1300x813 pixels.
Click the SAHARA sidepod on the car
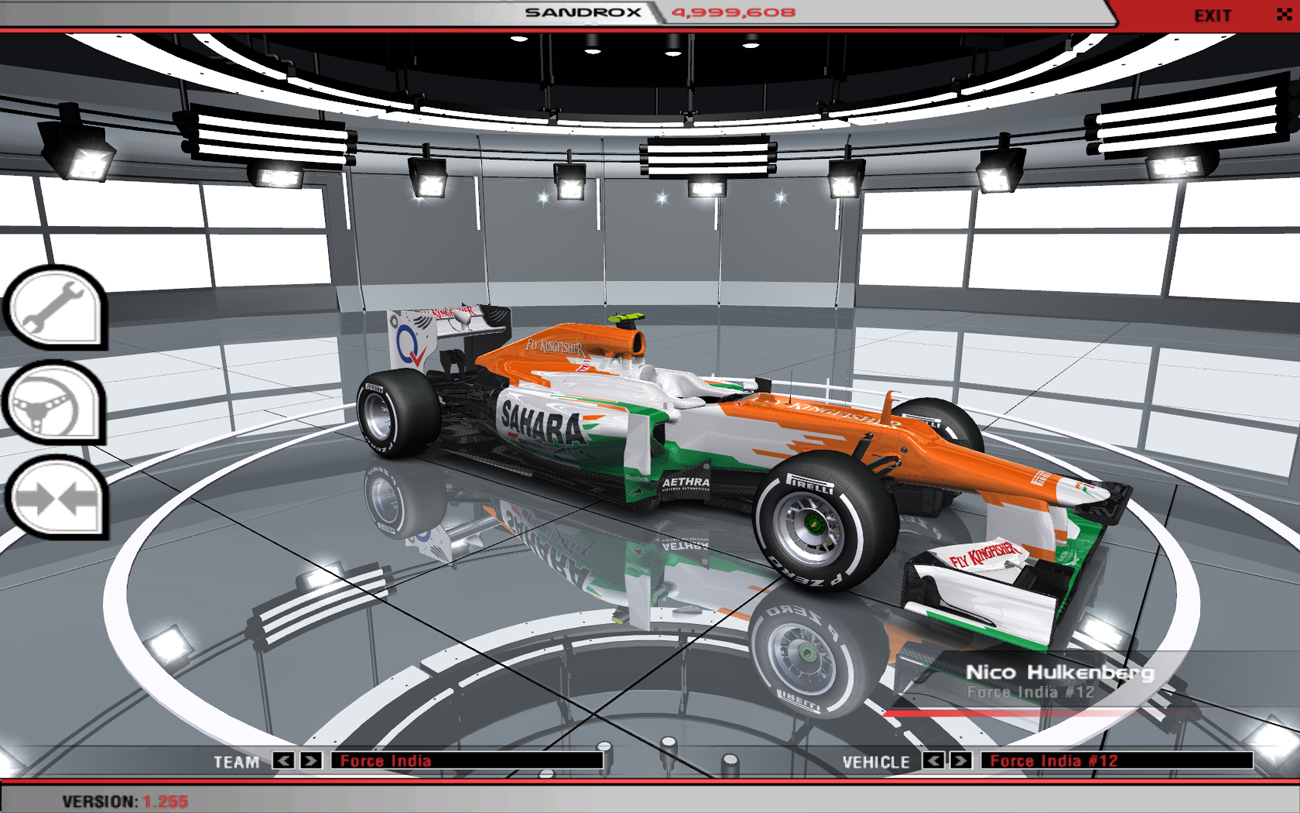(545, 427)
